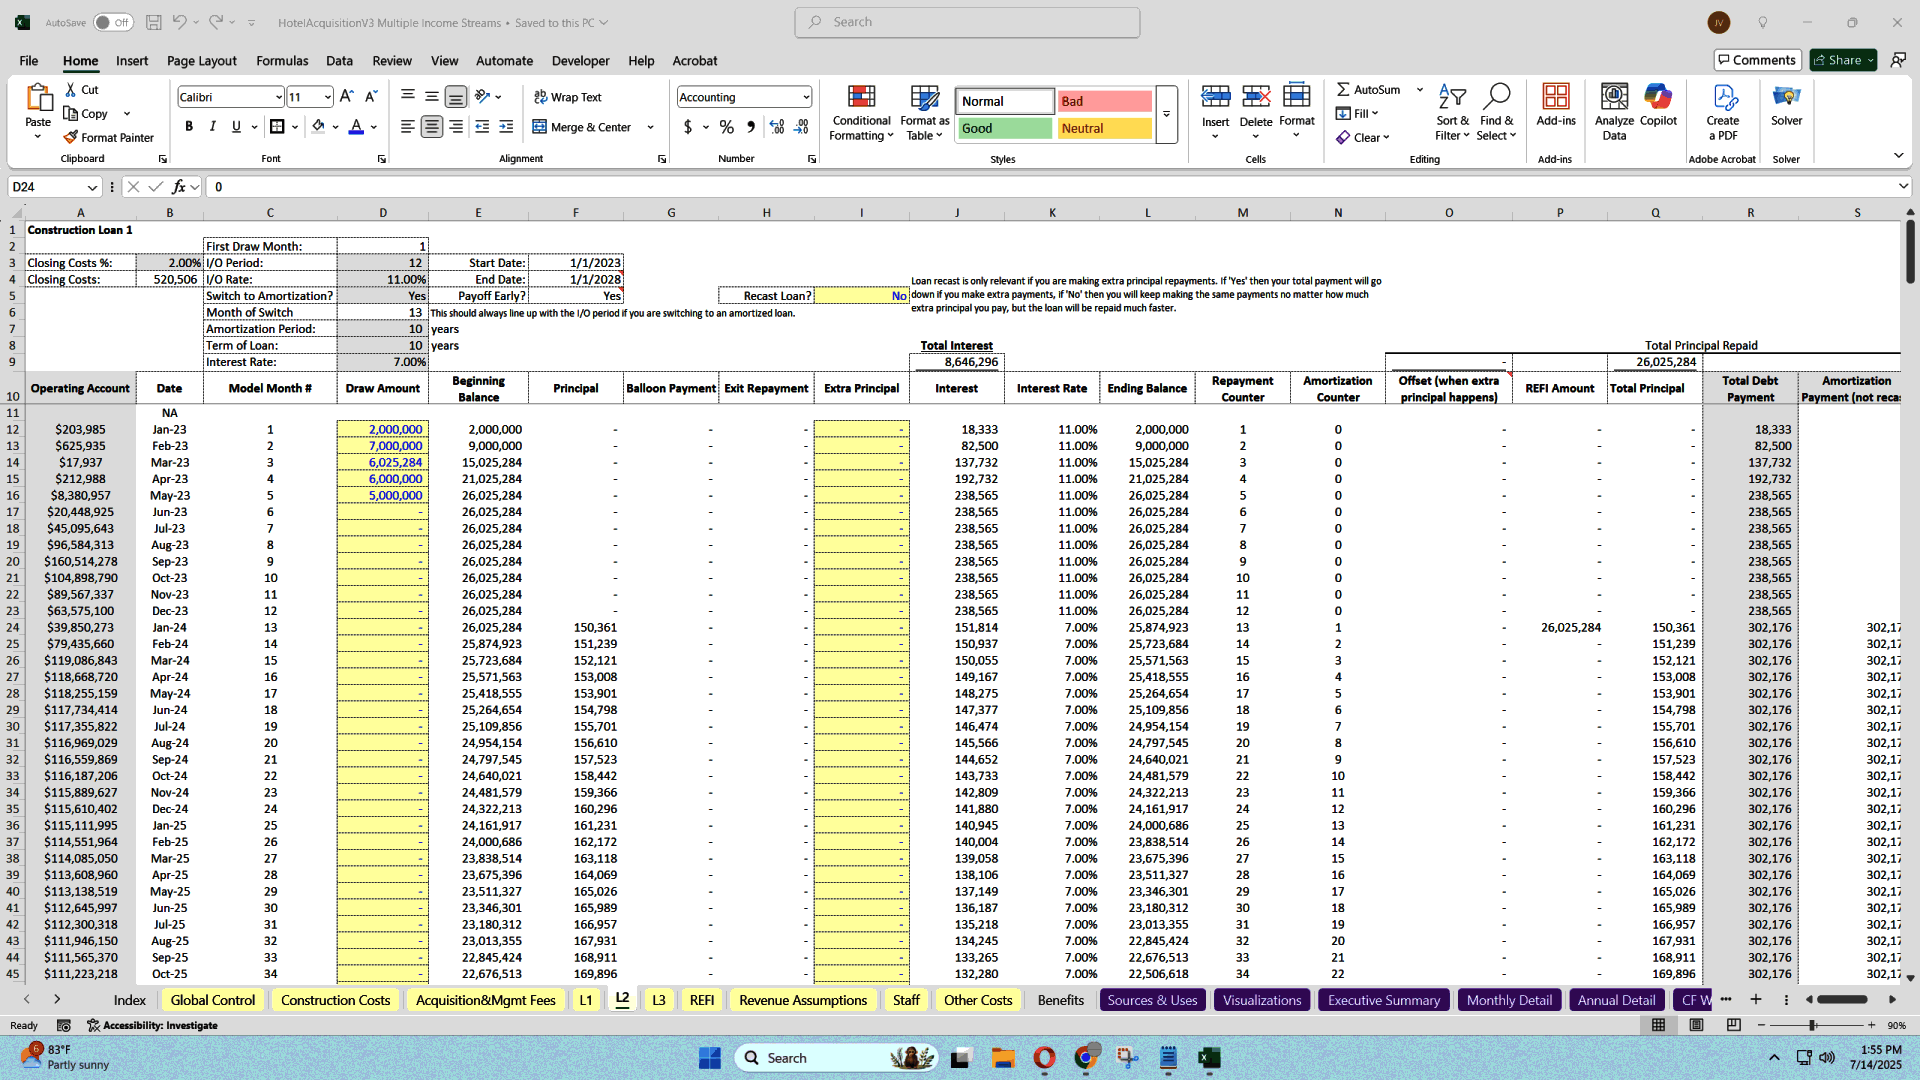Toggle AutoSave switch
Image resolution: width=1920 pixels, height=1080 pixels.
point(113,22)
